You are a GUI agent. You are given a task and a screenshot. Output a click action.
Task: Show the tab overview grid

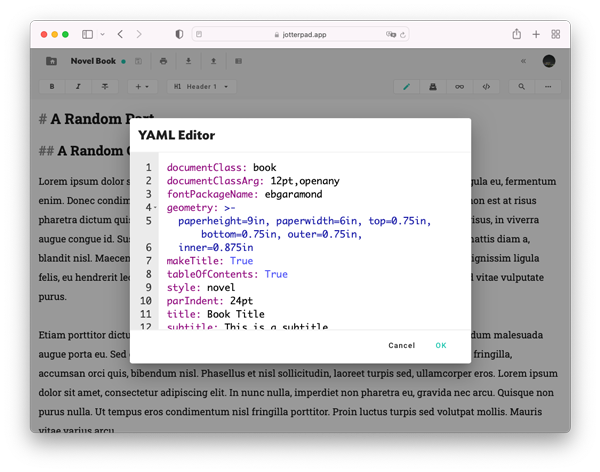pyautogui.click(x=556, y=34)
